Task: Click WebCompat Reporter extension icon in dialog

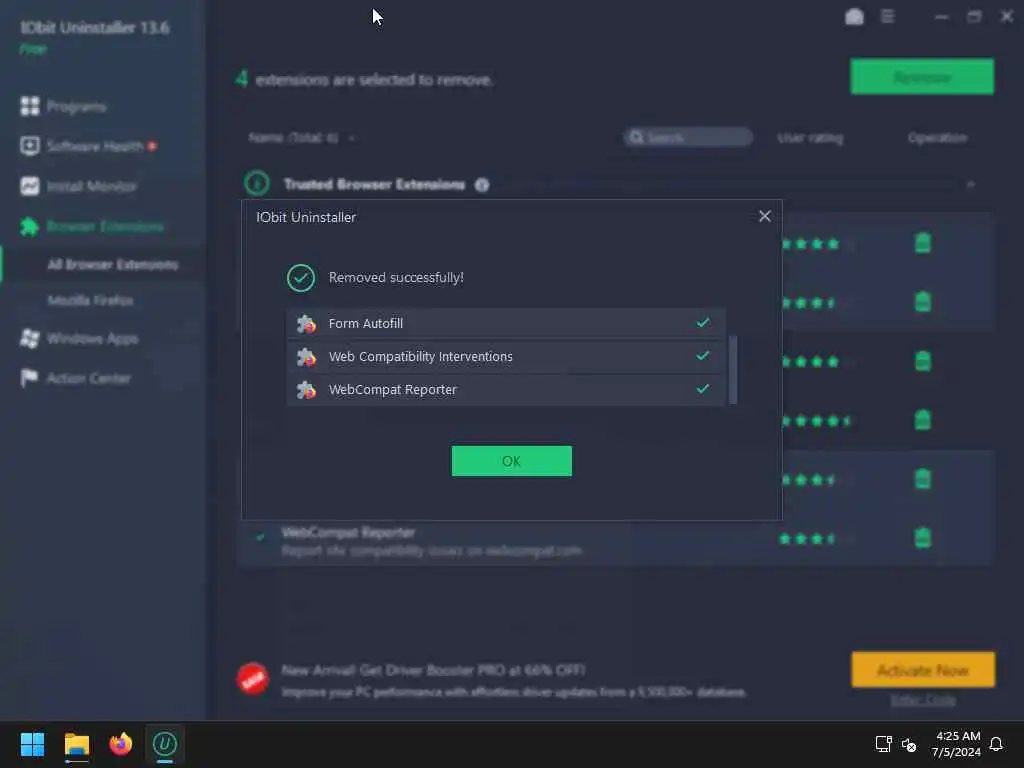Action: (306, 390)
